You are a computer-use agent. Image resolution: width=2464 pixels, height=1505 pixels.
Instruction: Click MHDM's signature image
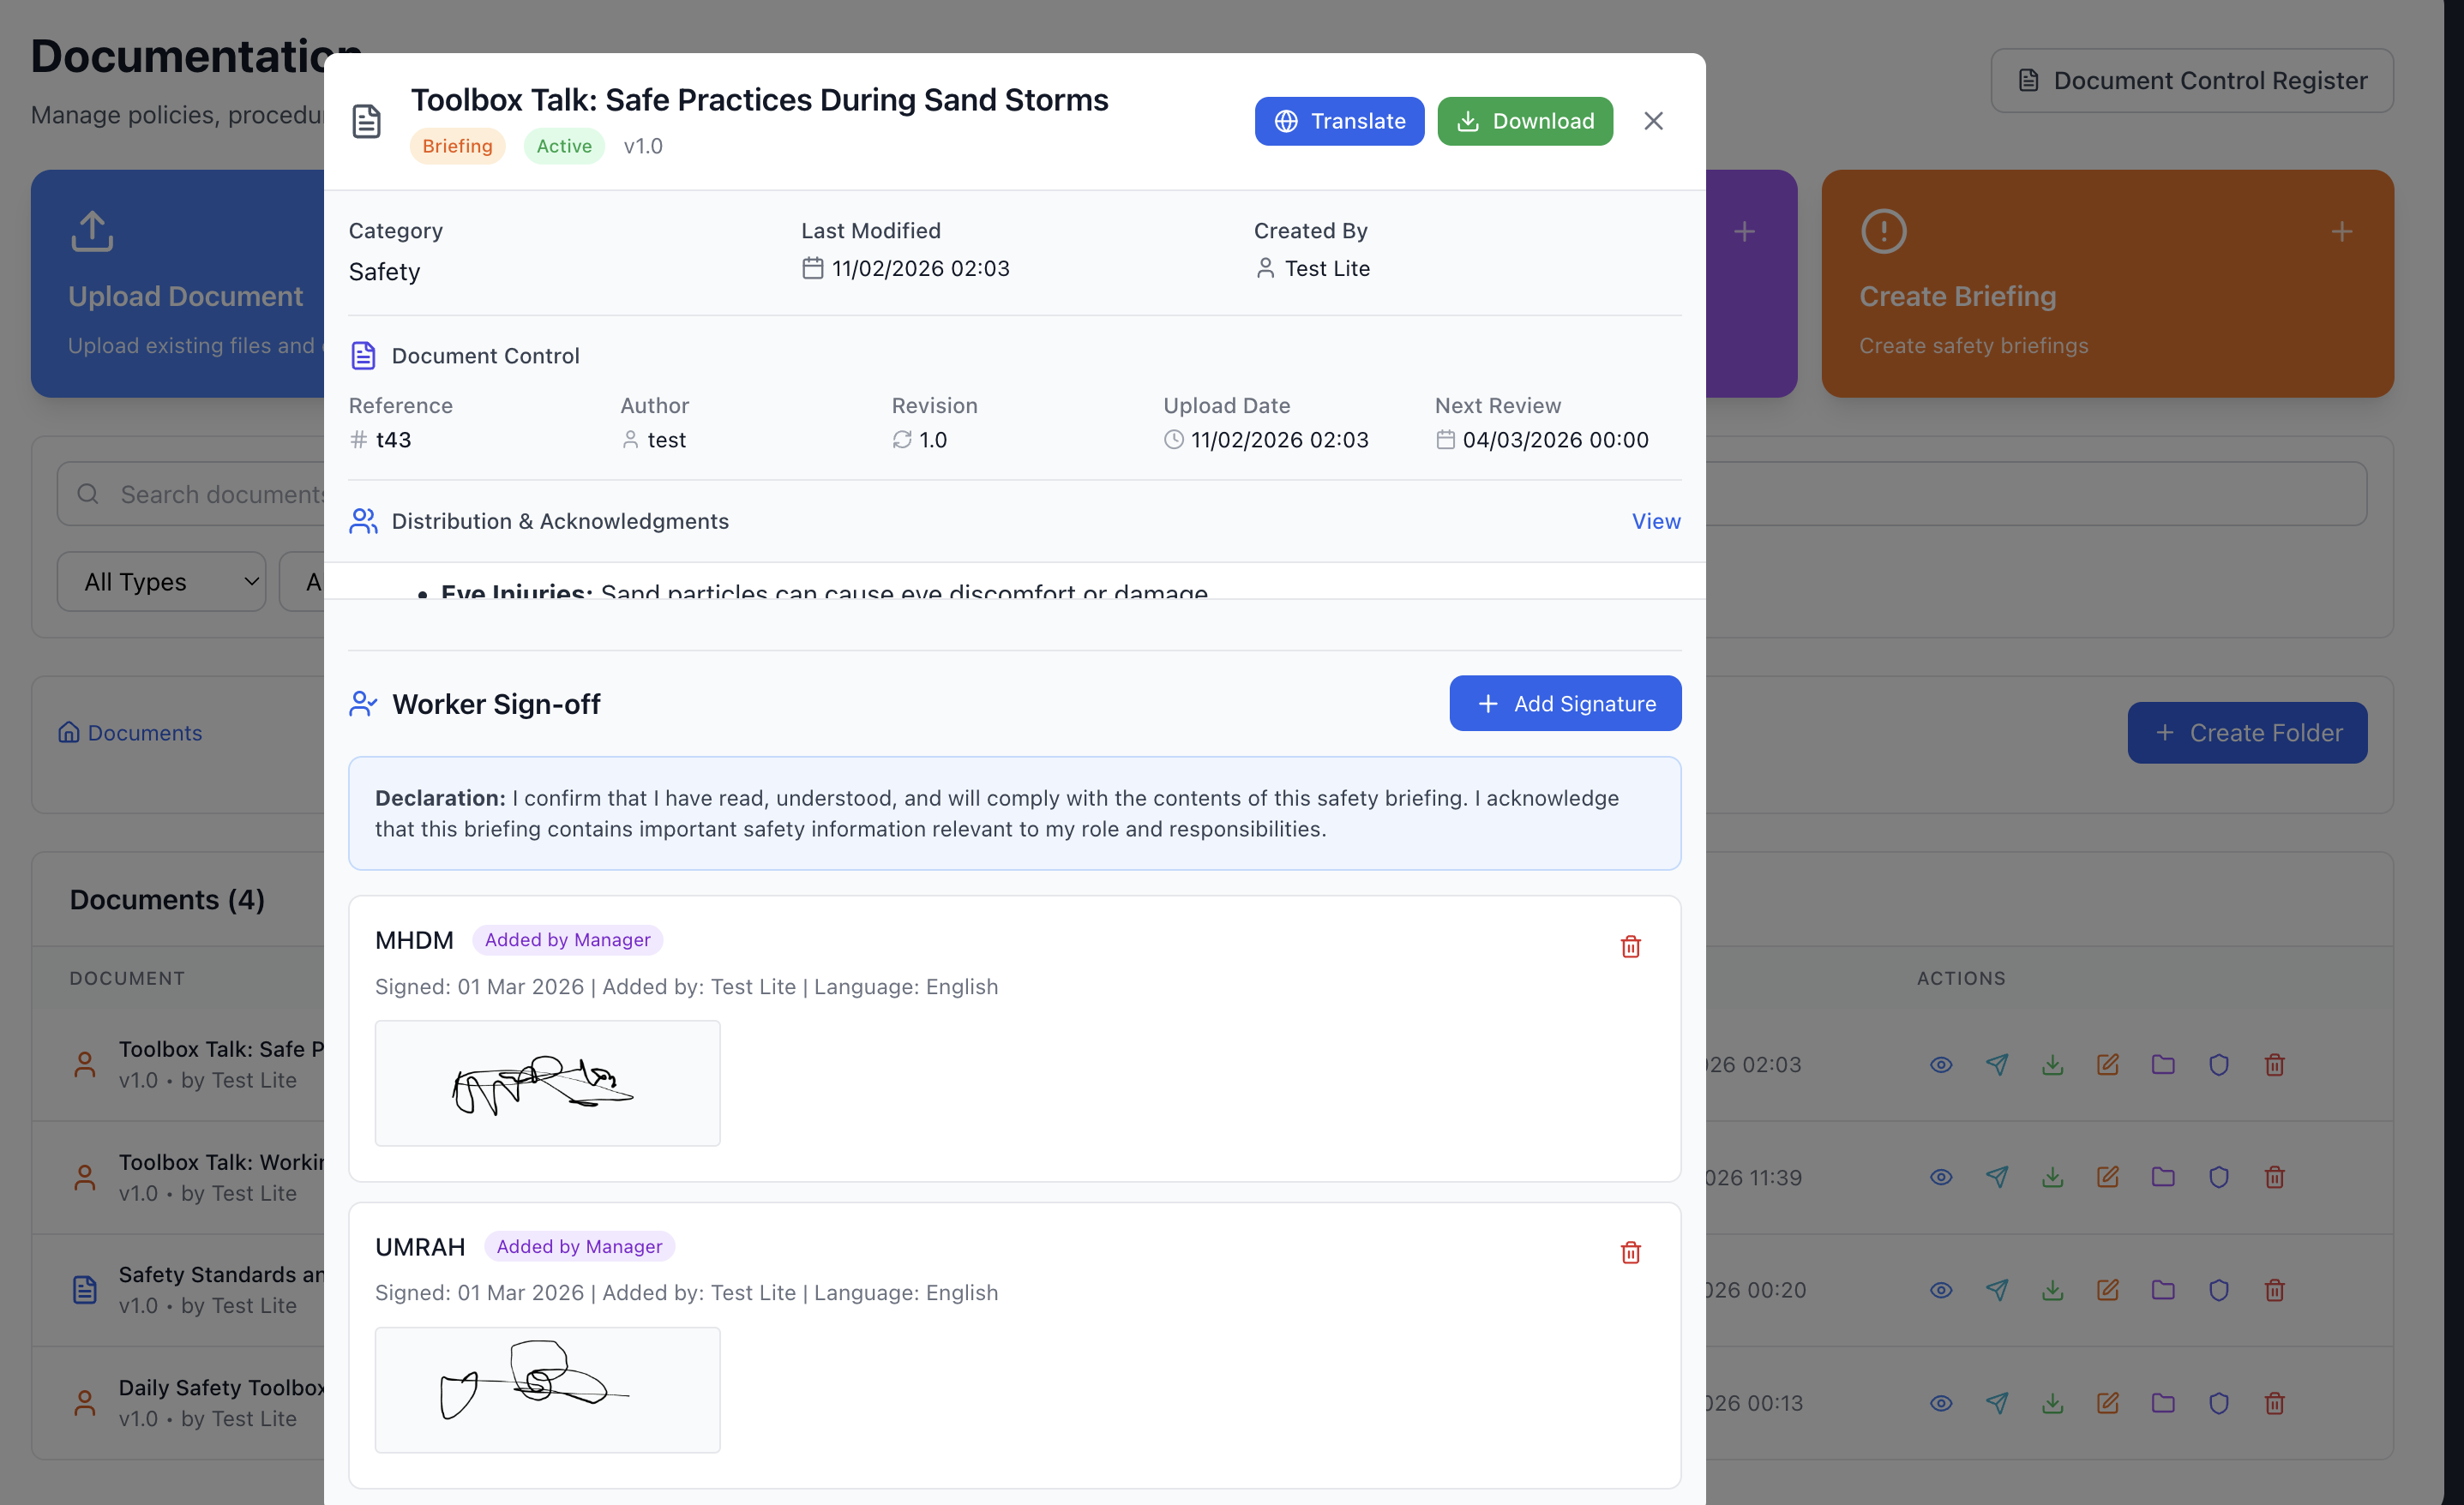(x=547, y=1083)
